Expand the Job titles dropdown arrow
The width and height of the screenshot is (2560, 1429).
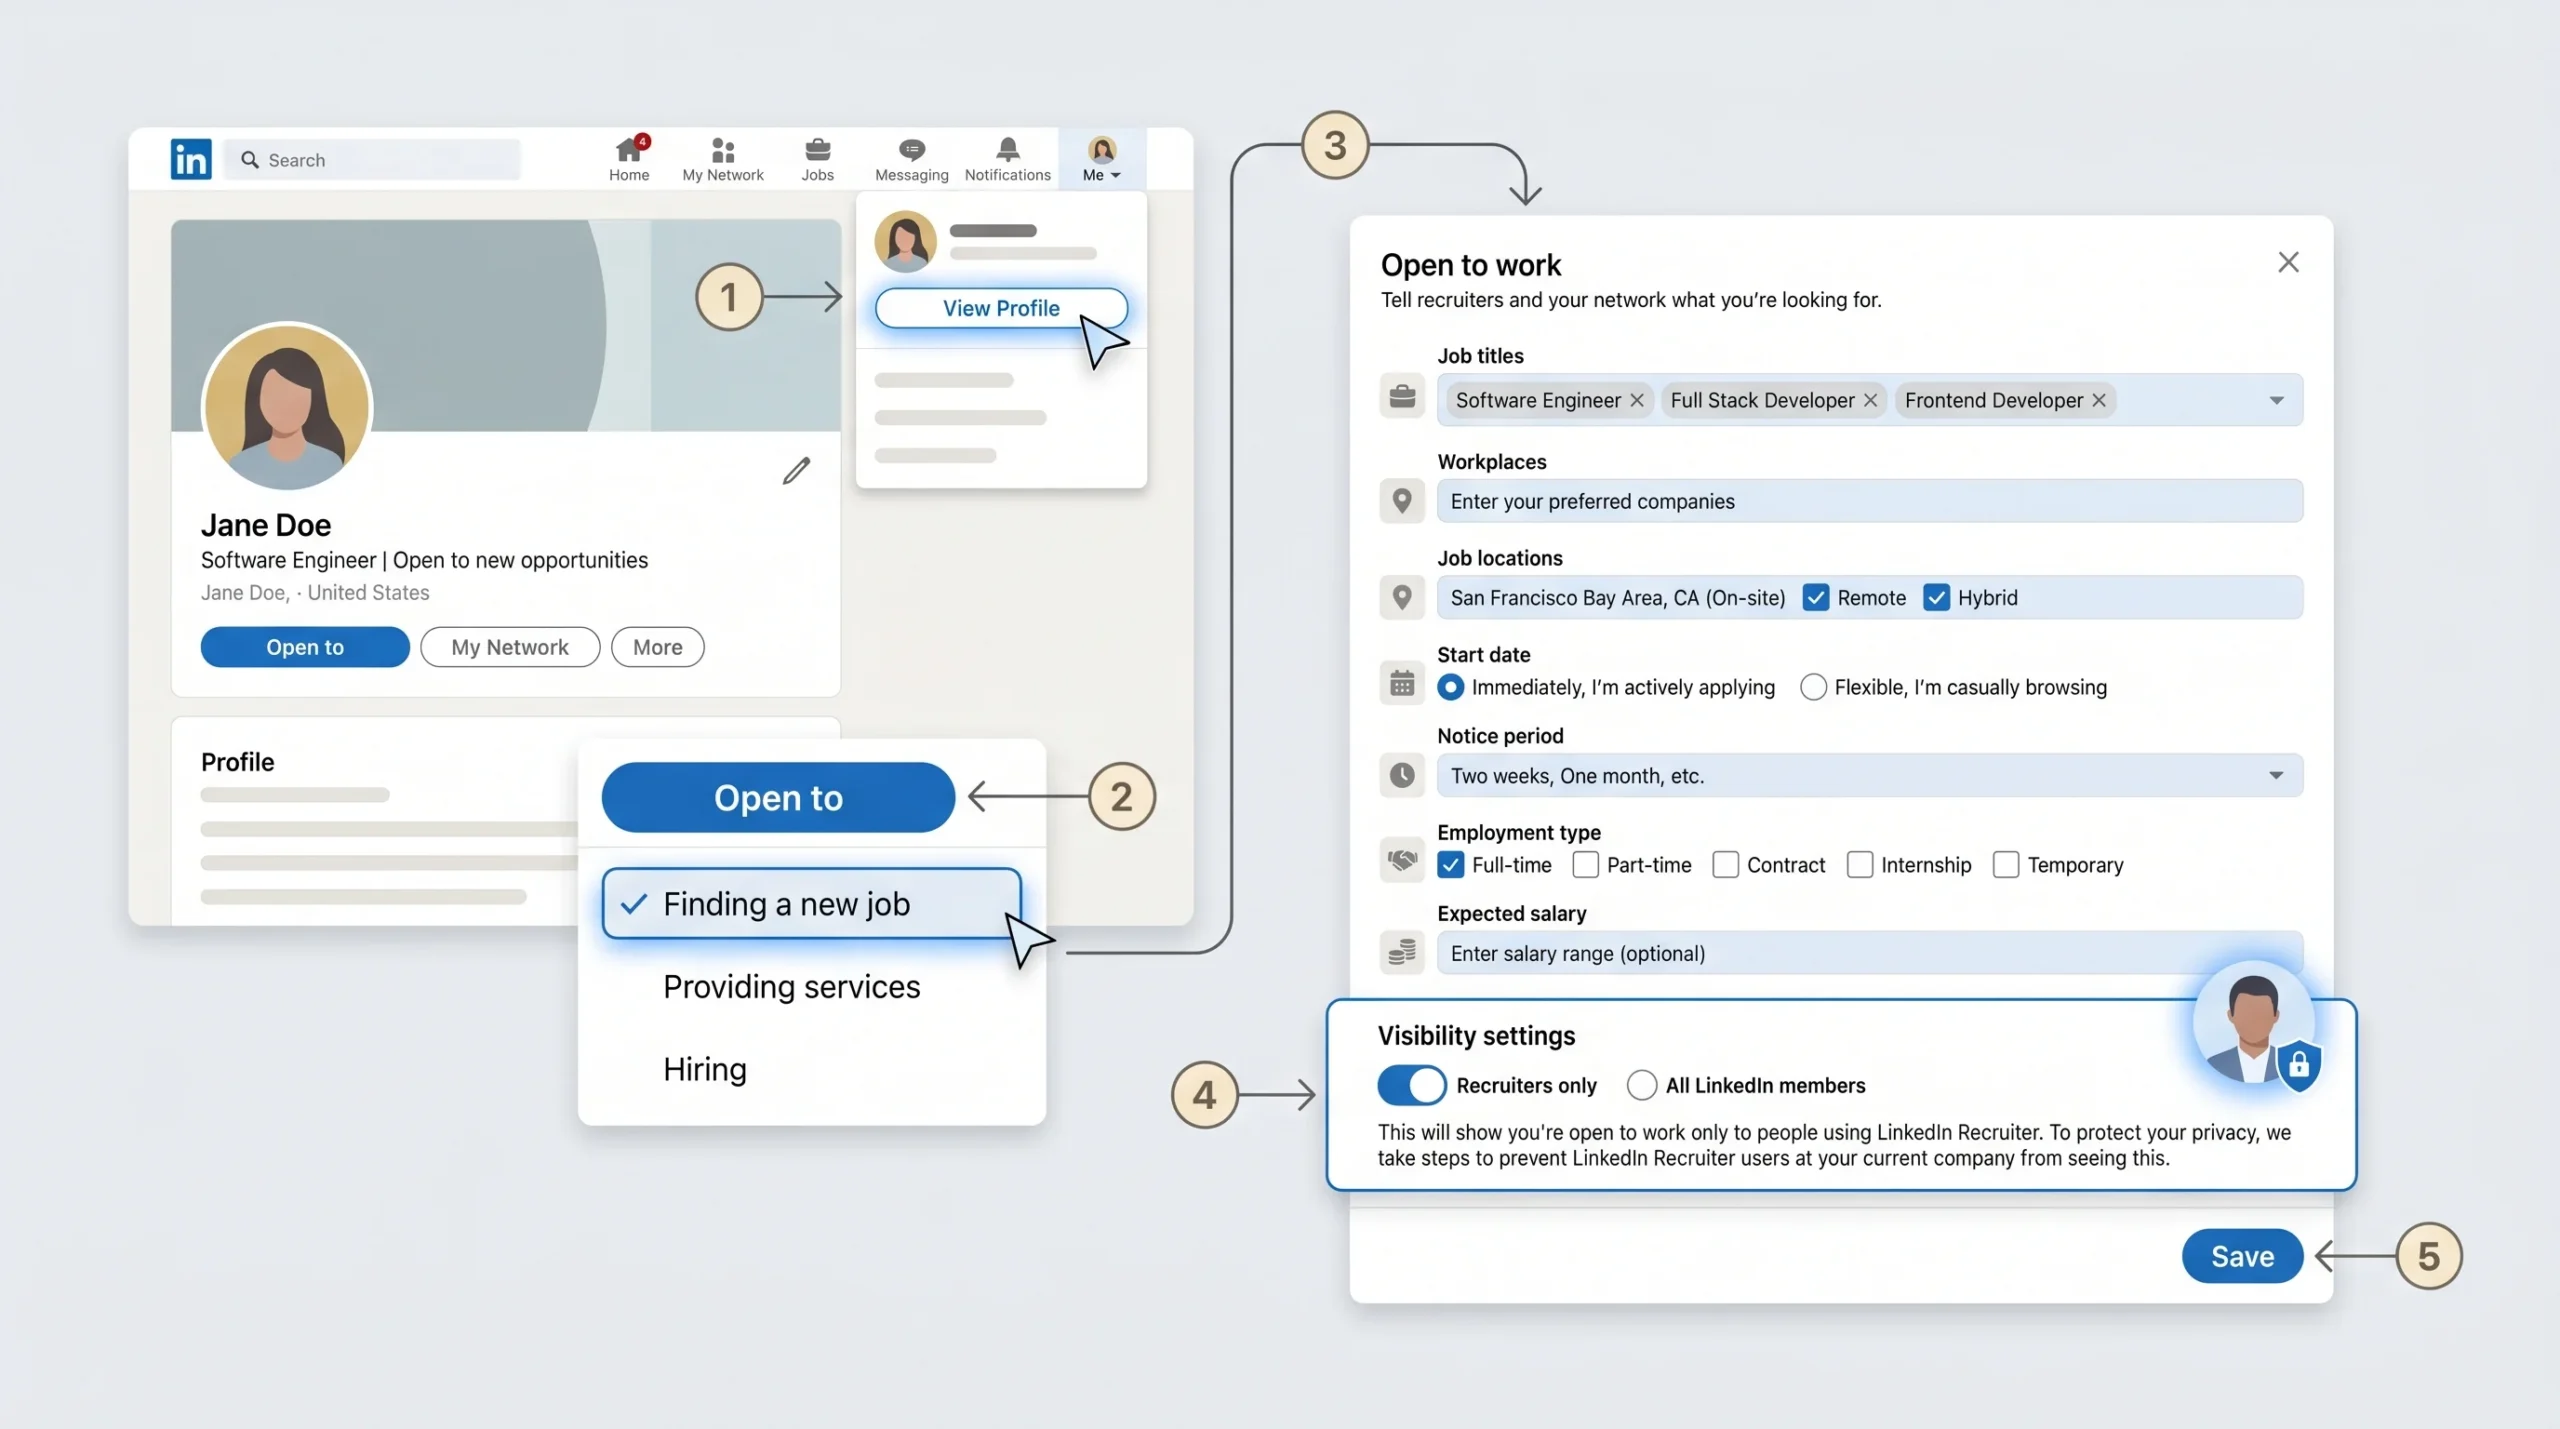tap(2277, 400)
